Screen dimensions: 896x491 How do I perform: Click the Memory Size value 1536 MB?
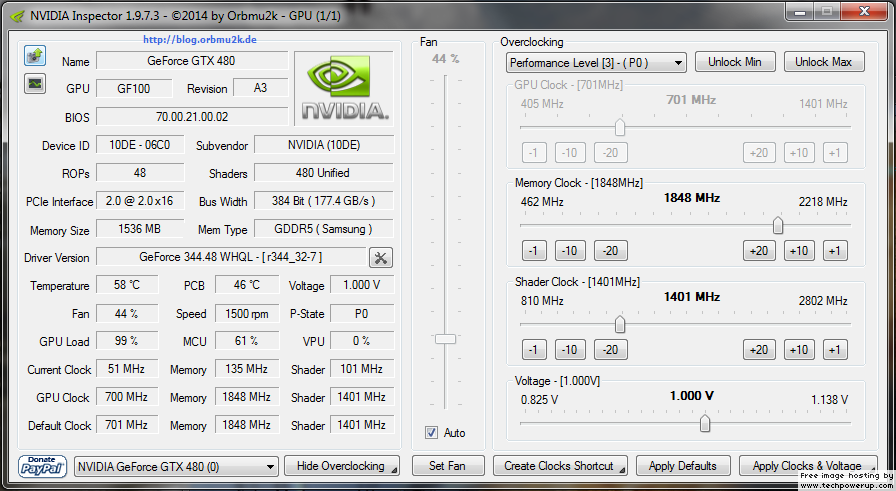tap(139, 229)
